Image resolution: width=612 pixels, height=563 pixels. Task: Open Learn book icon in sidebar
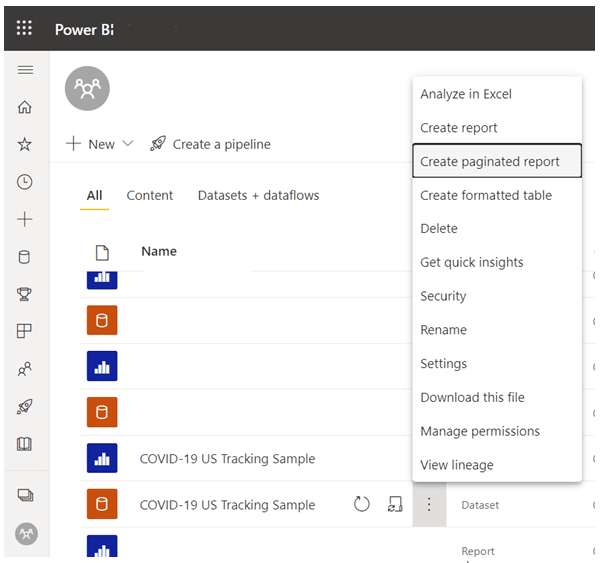coord(24,444)
